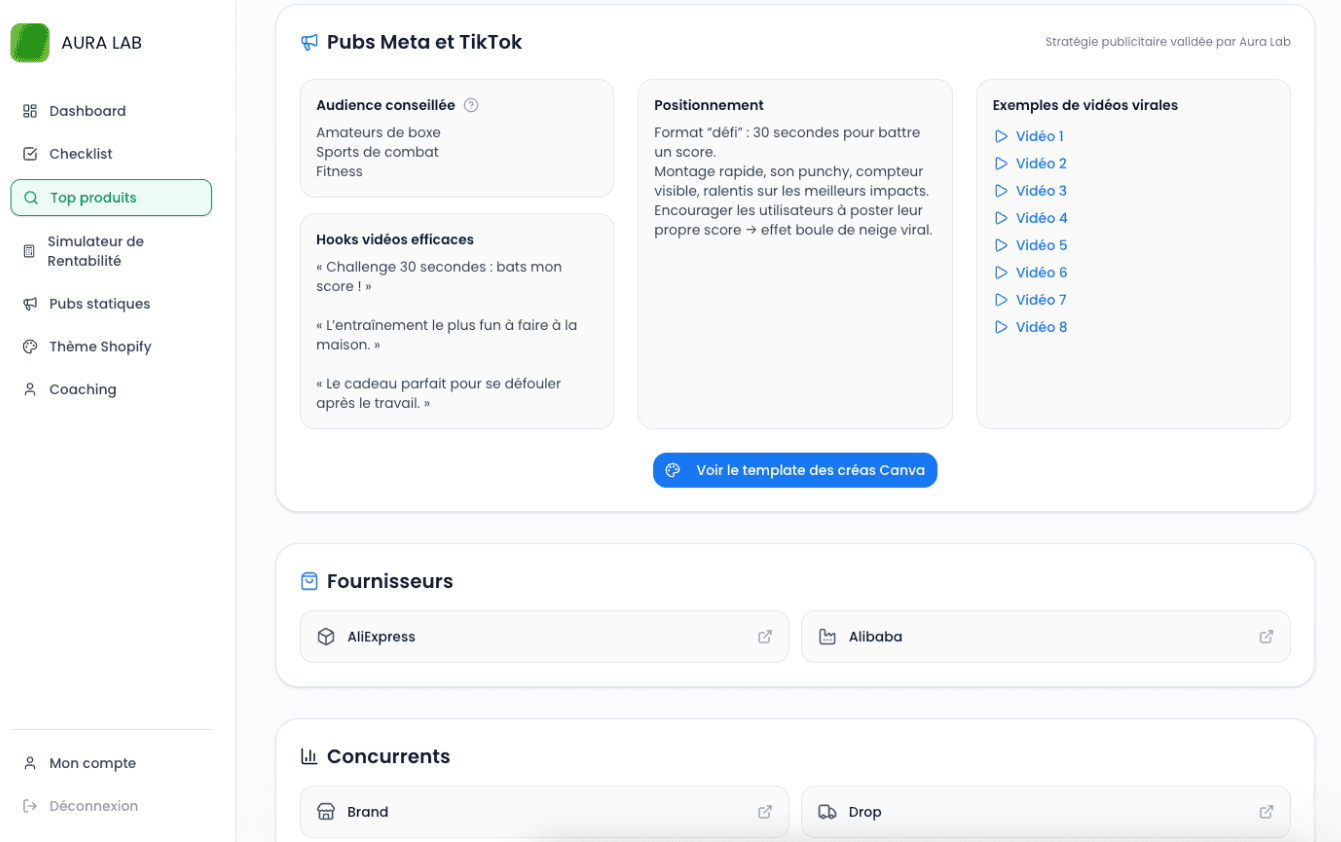The width and height of the screenshot is (1341, 842).
Task: Open Mon compte settings
Action: (x=92, y=763)
